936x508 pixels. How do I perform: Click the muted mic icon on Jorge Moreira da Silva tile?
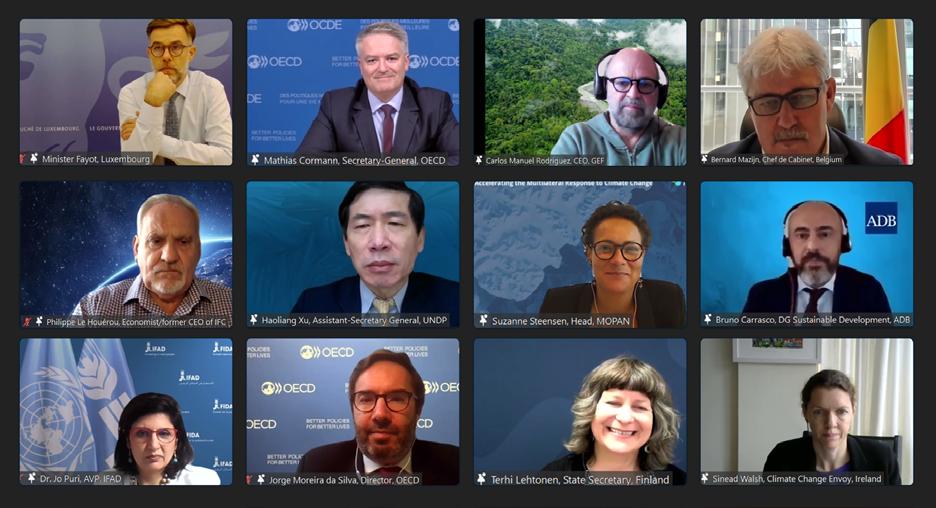pyautogui.click(x=250, y=479)
